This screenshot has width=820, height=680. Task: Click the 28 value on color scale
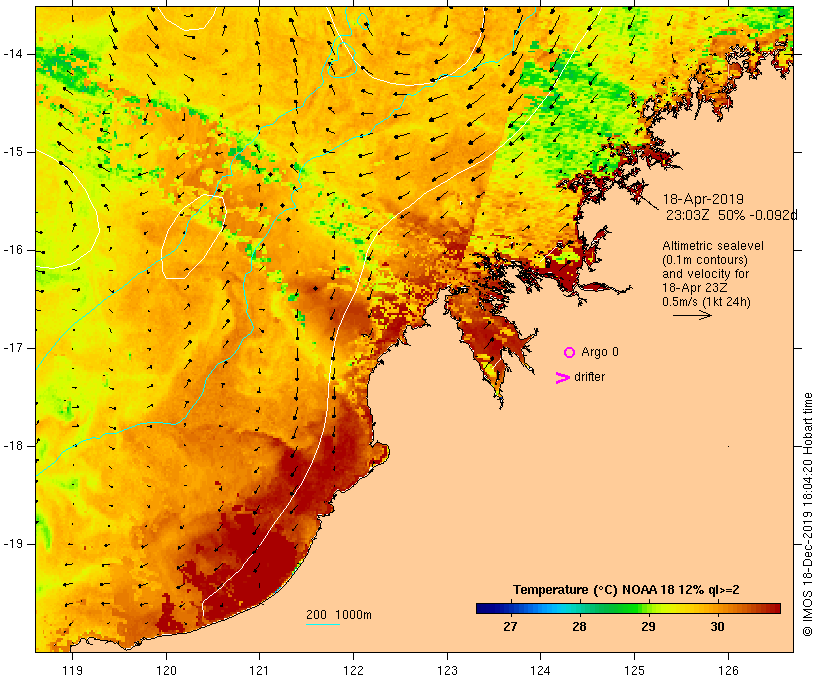pos(579,626)
